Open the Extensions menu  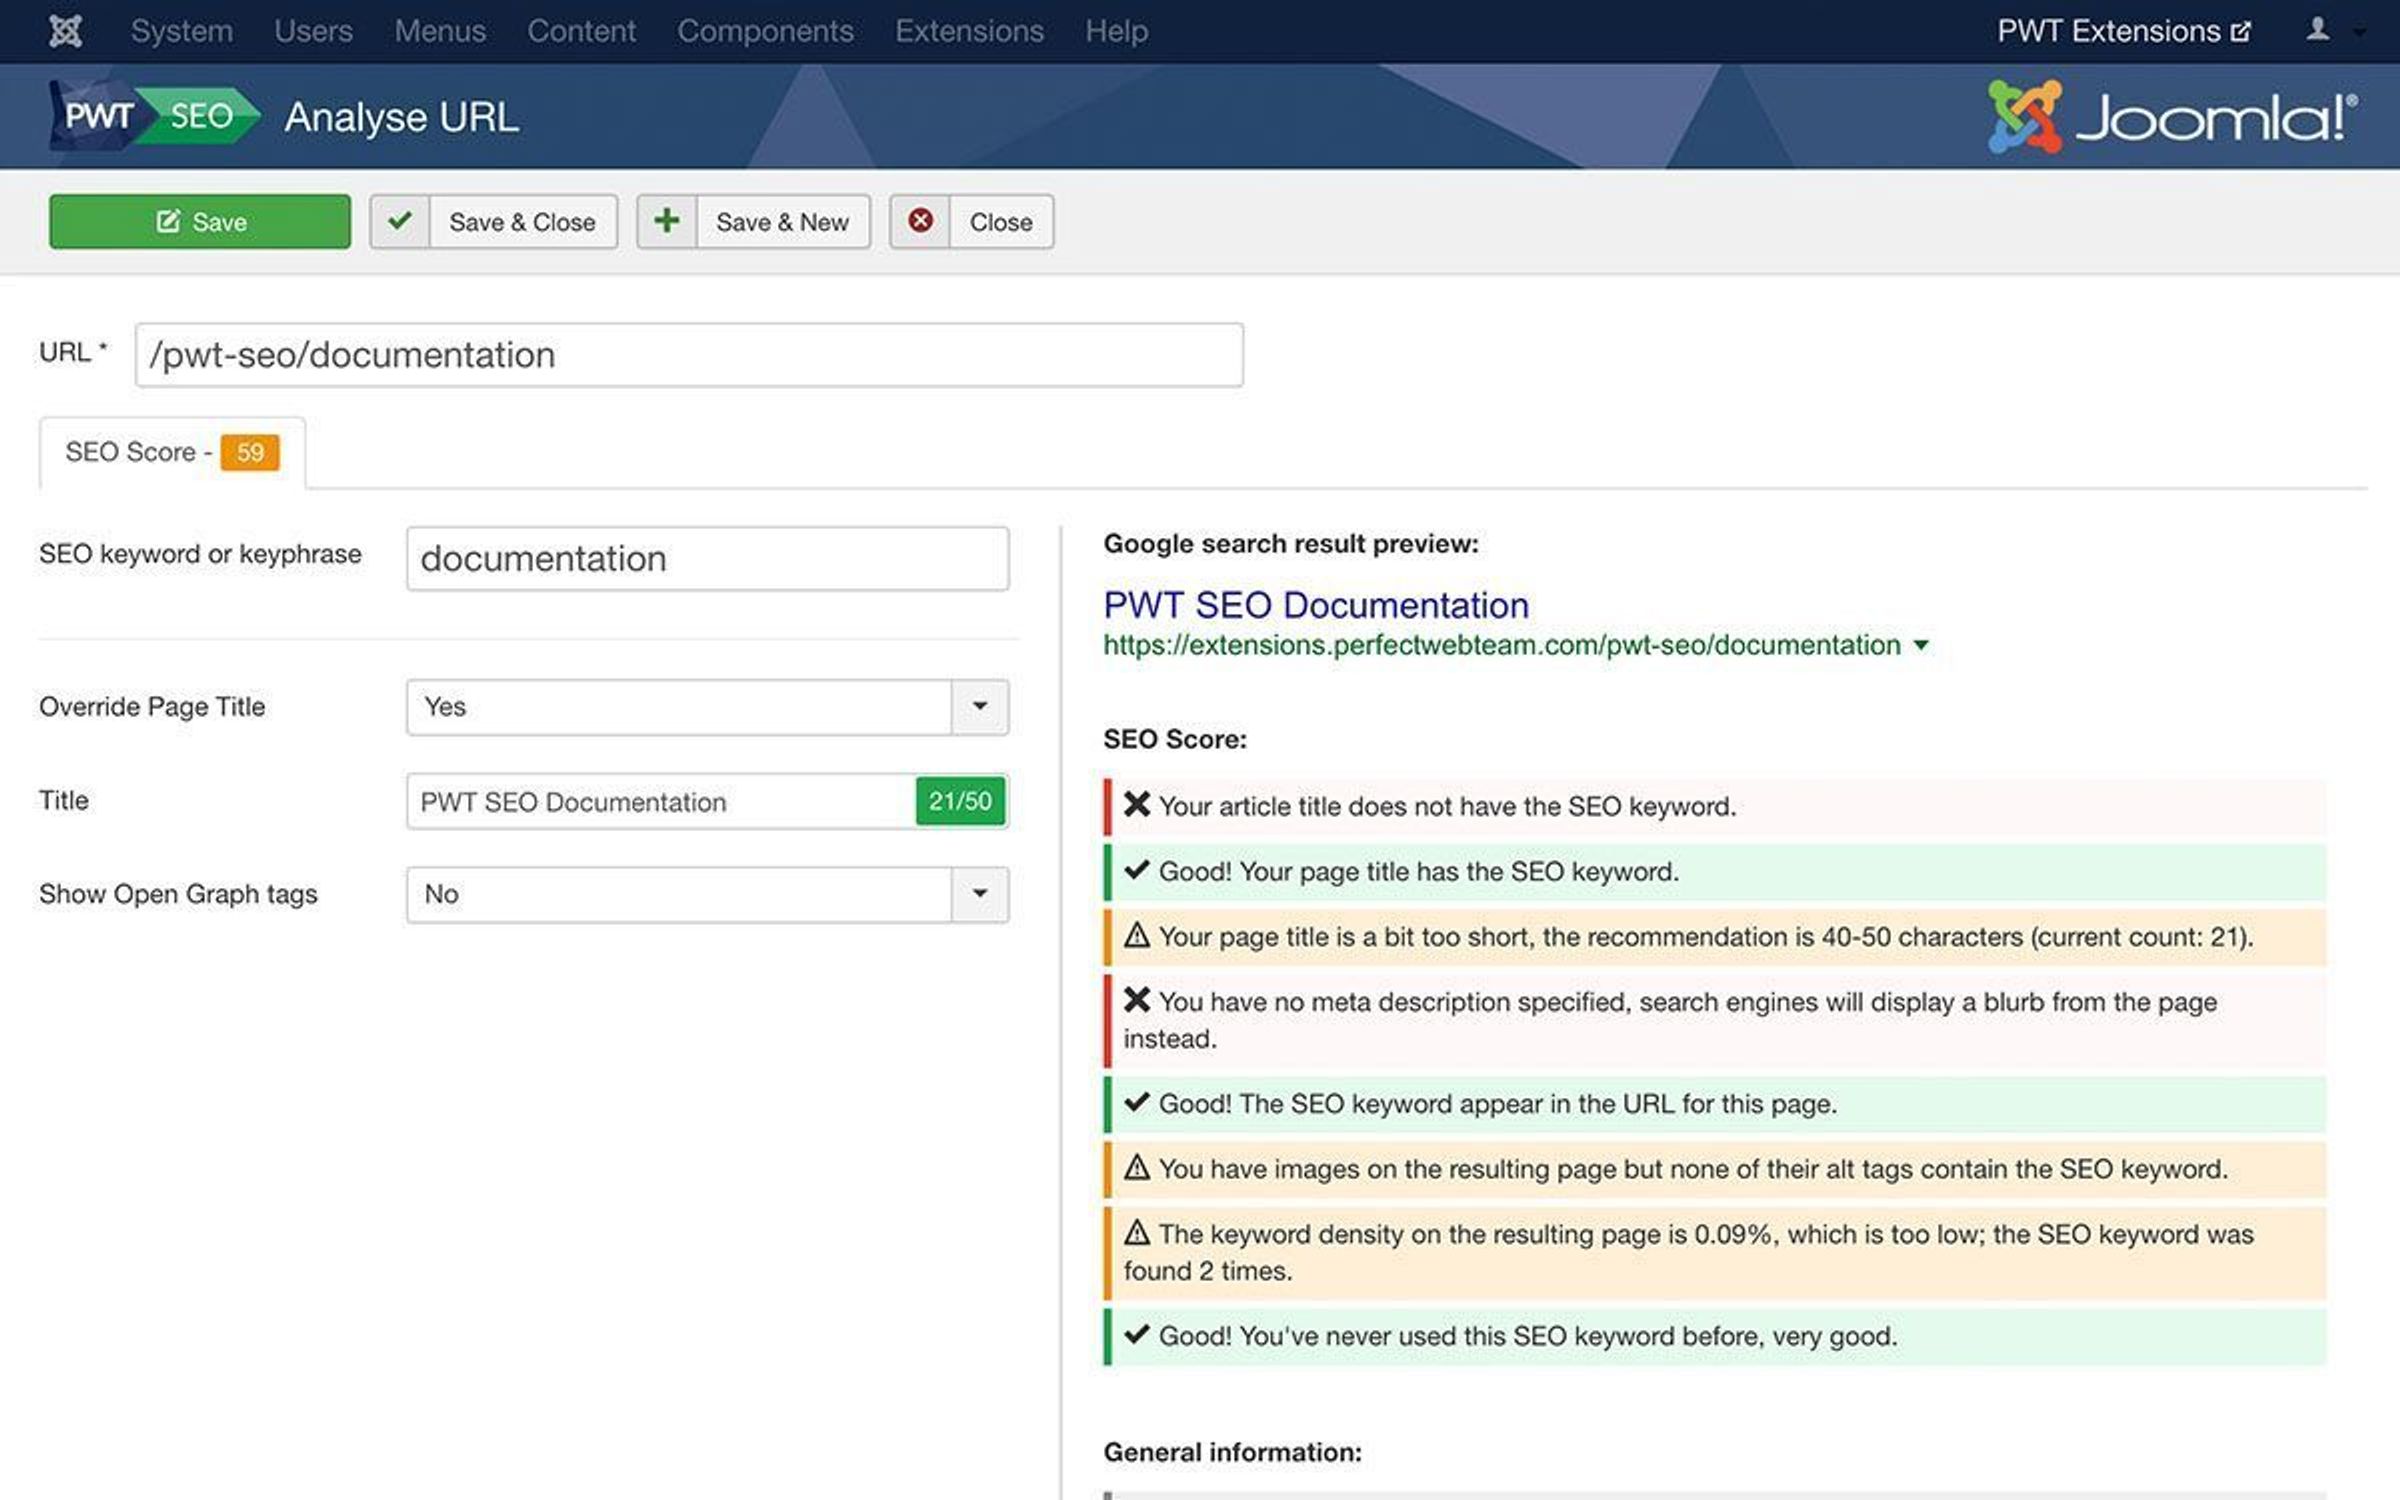(969, 31)
